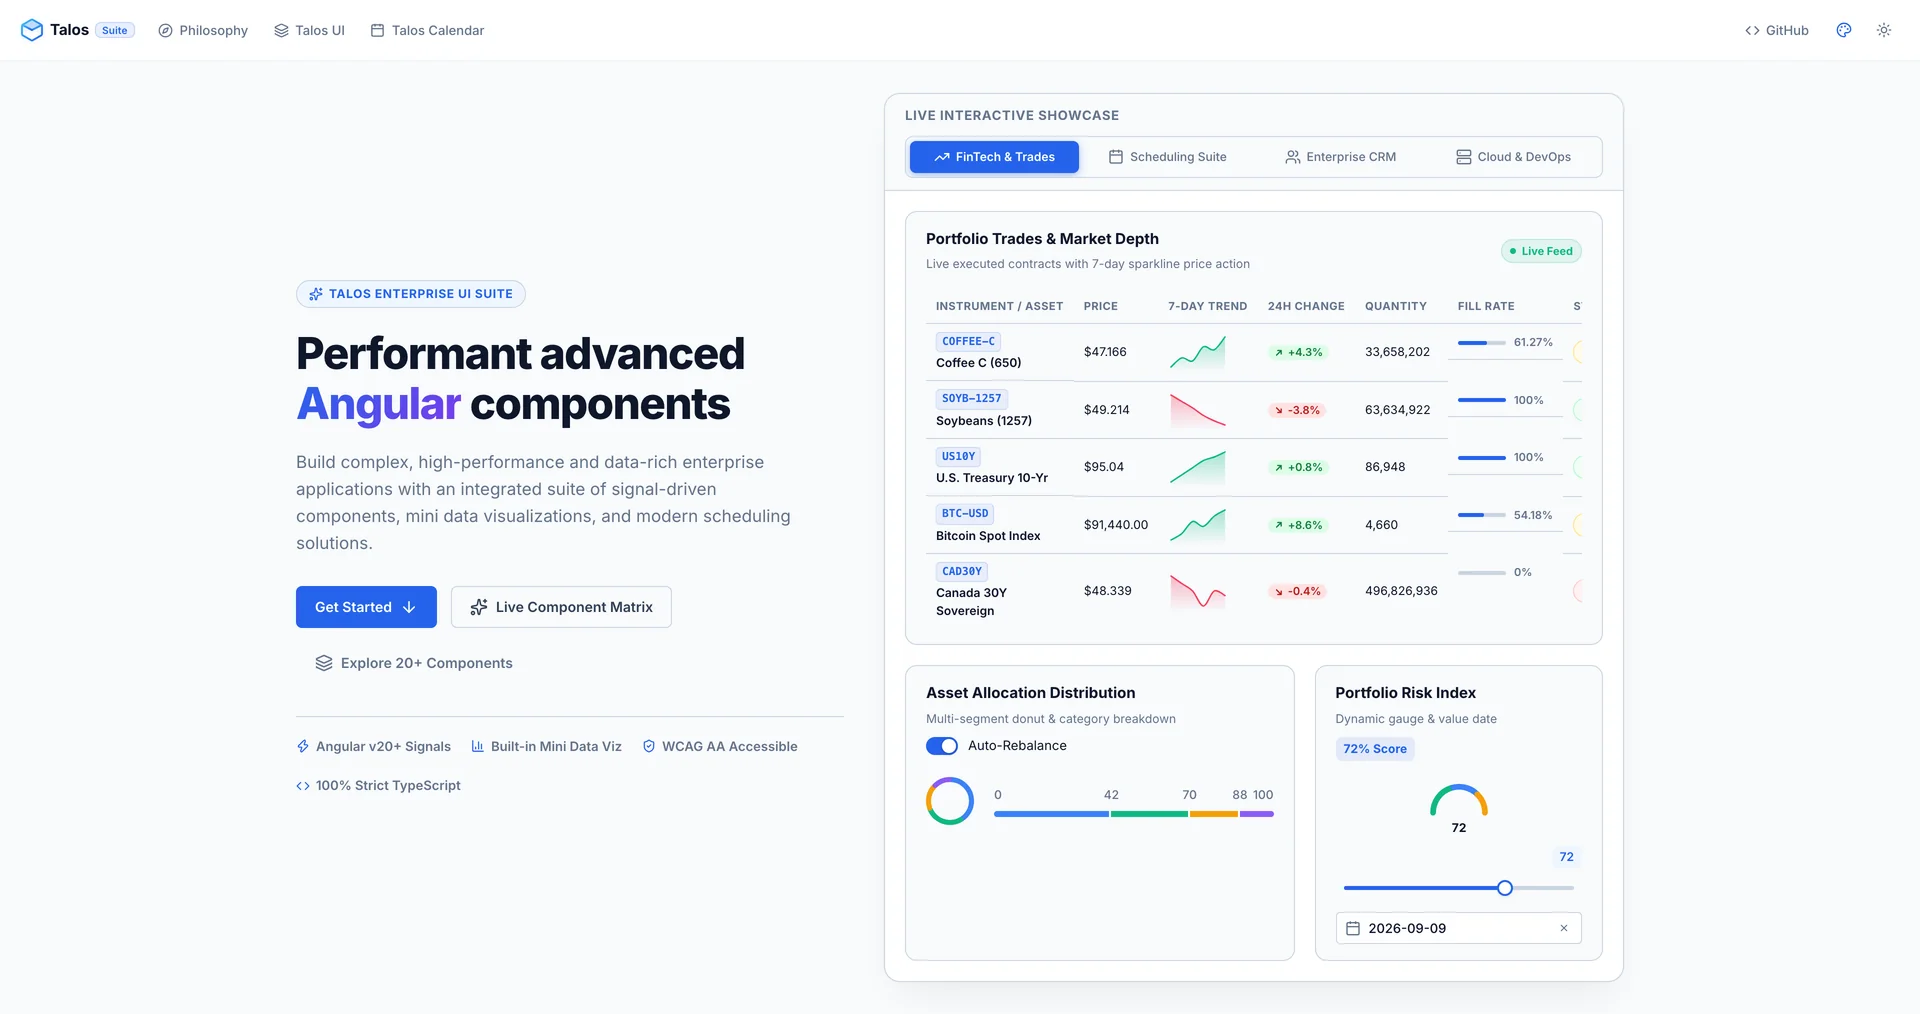
Task: Click sparkle icon in Talos Enterprise badge
Action: pyautogui.click(x=316, y=294)
